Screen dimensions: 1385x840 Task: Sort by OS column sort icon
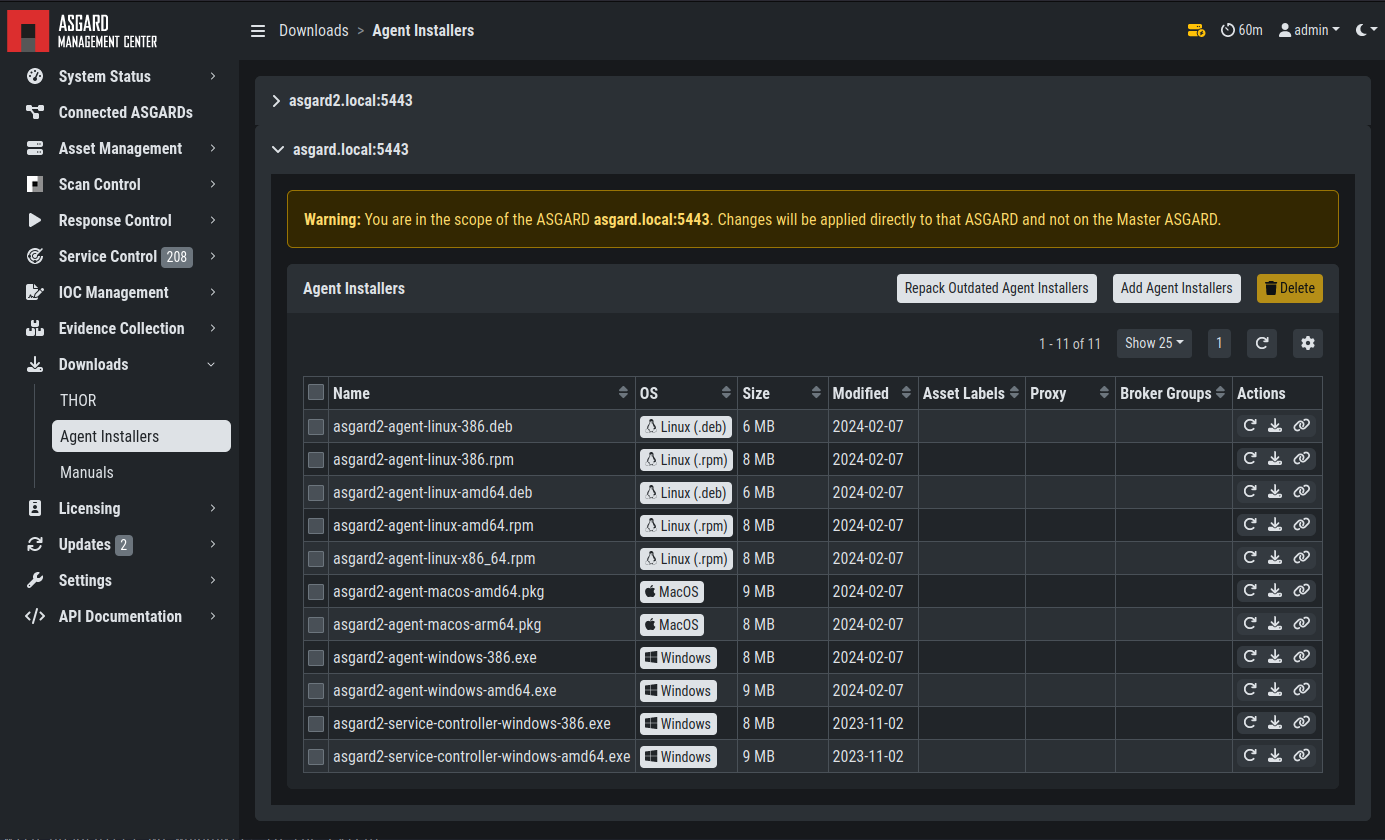click(726, 393)
